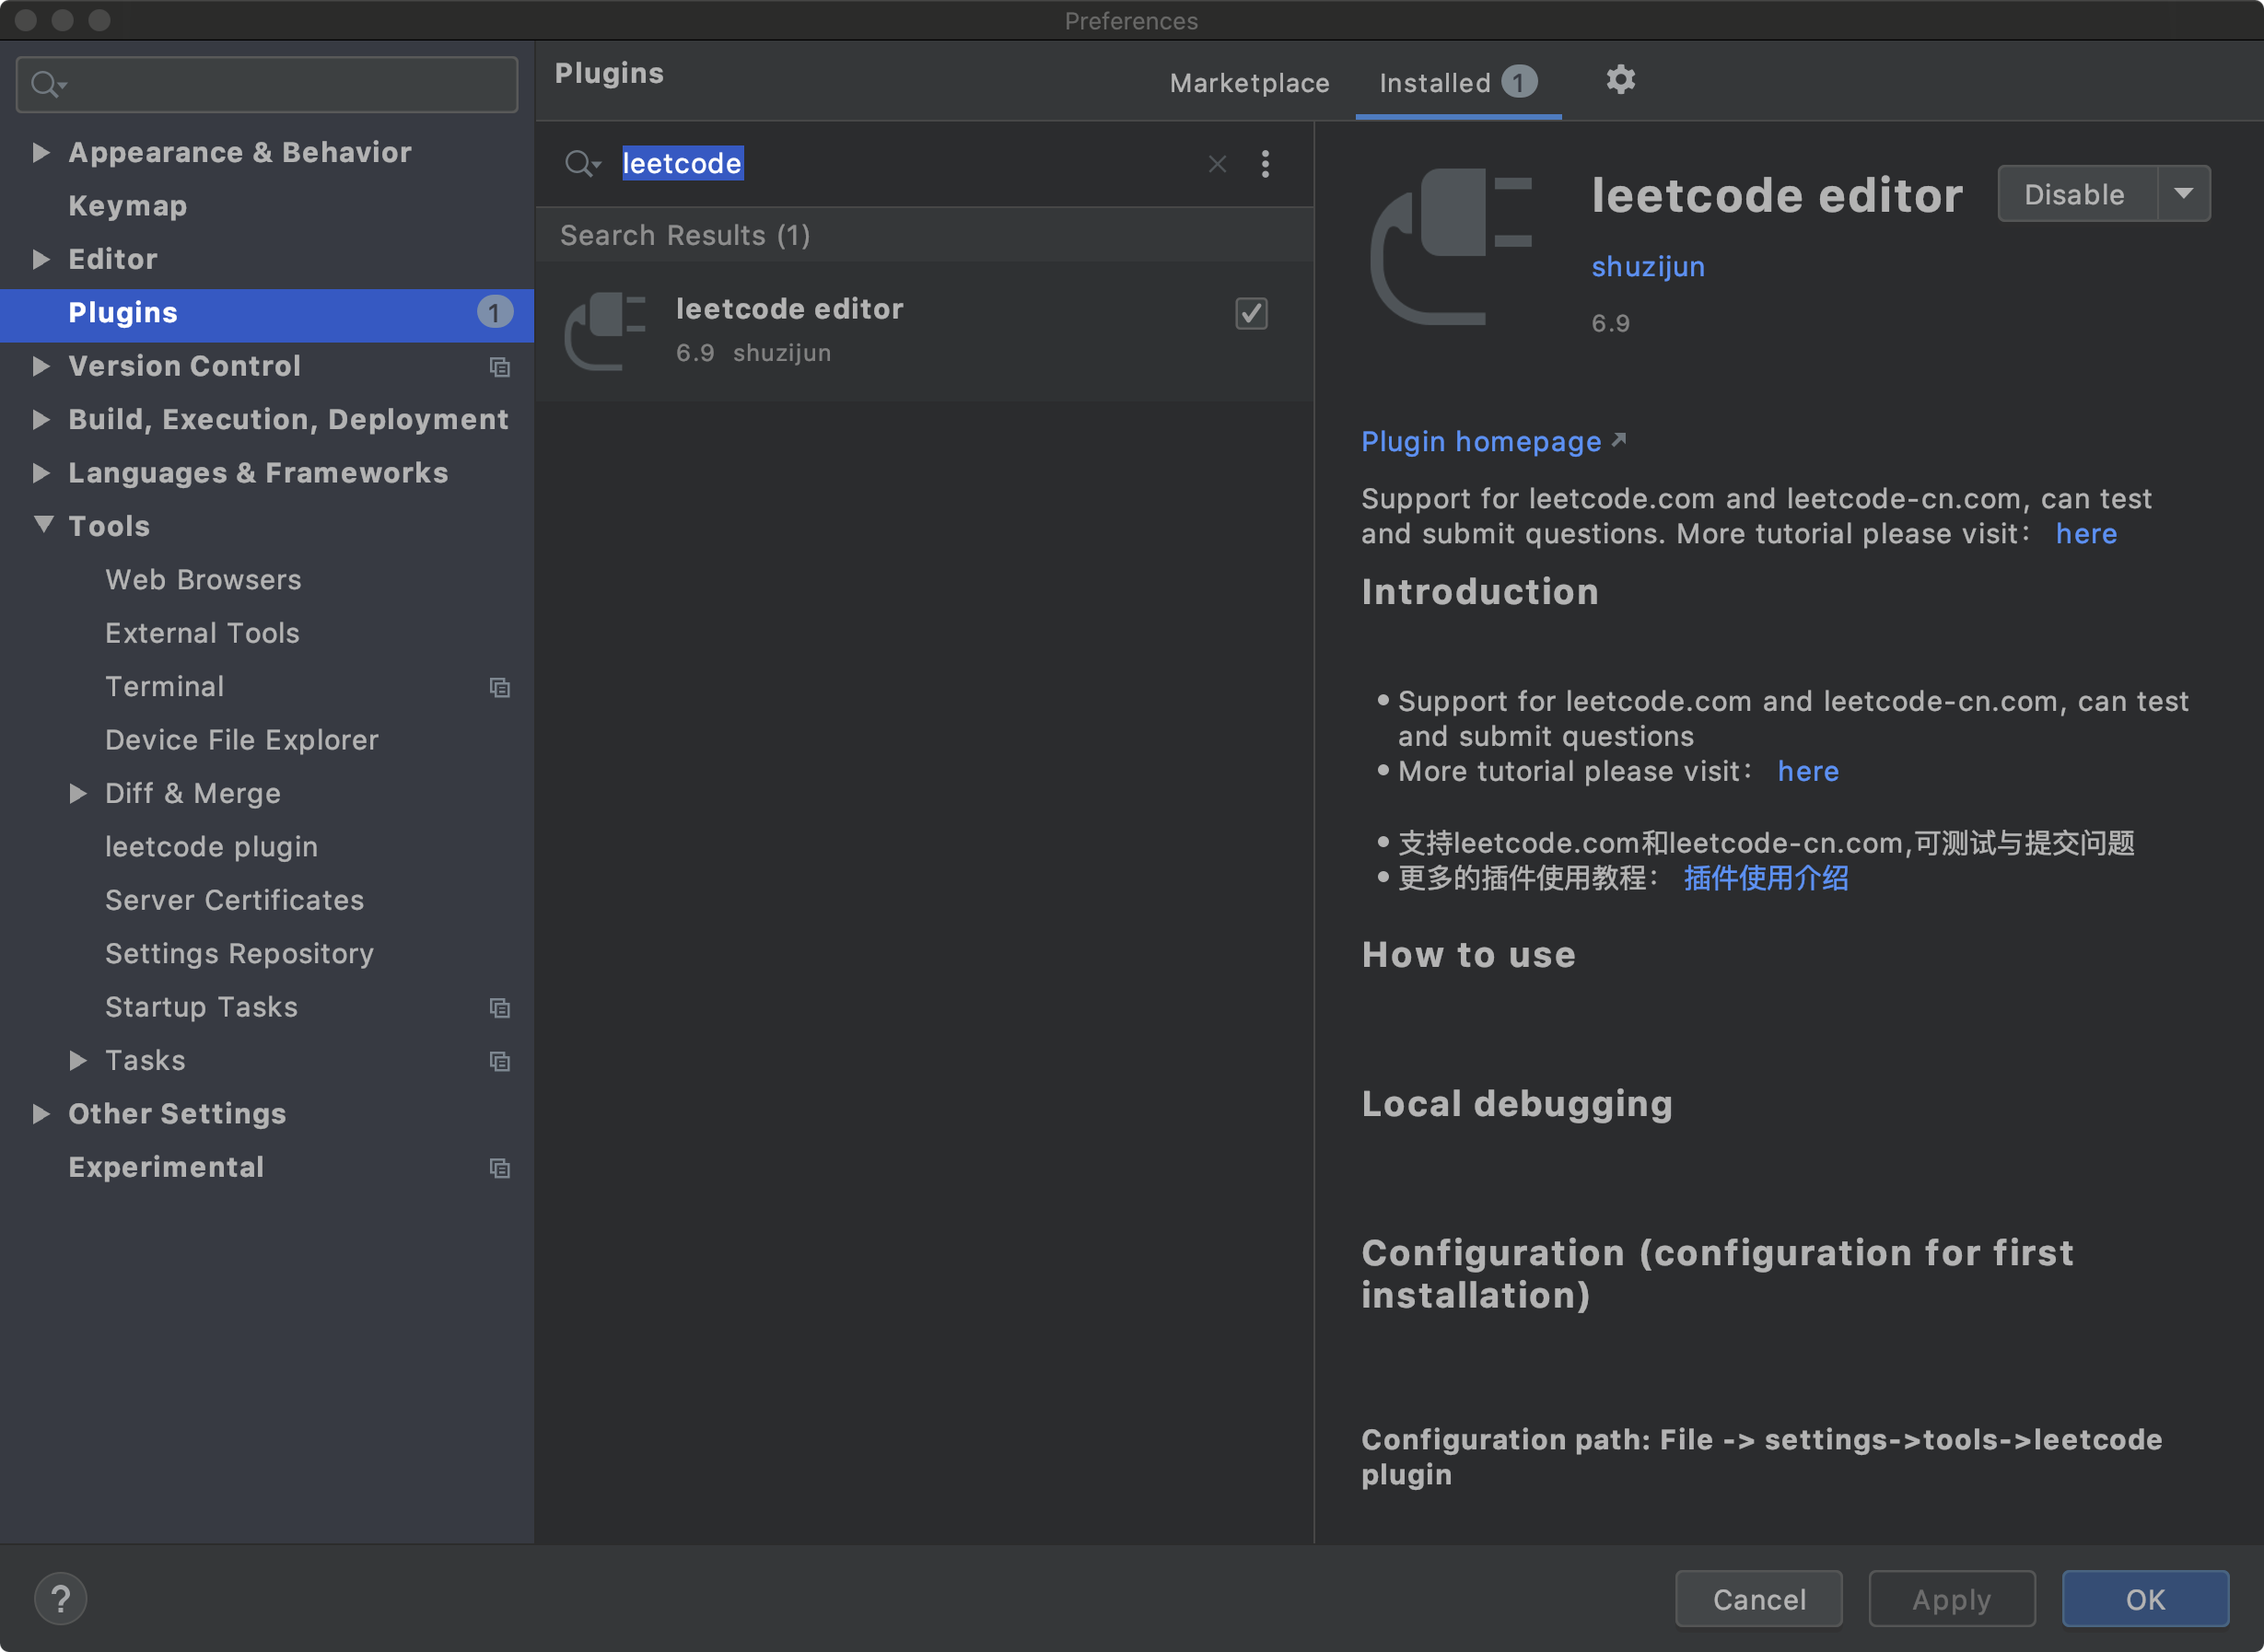The width and height of the screenshot is (2264, 1652).
Task: Uncheck the leetcode editor enabled checkbox
Action: tap(1251, 314)
